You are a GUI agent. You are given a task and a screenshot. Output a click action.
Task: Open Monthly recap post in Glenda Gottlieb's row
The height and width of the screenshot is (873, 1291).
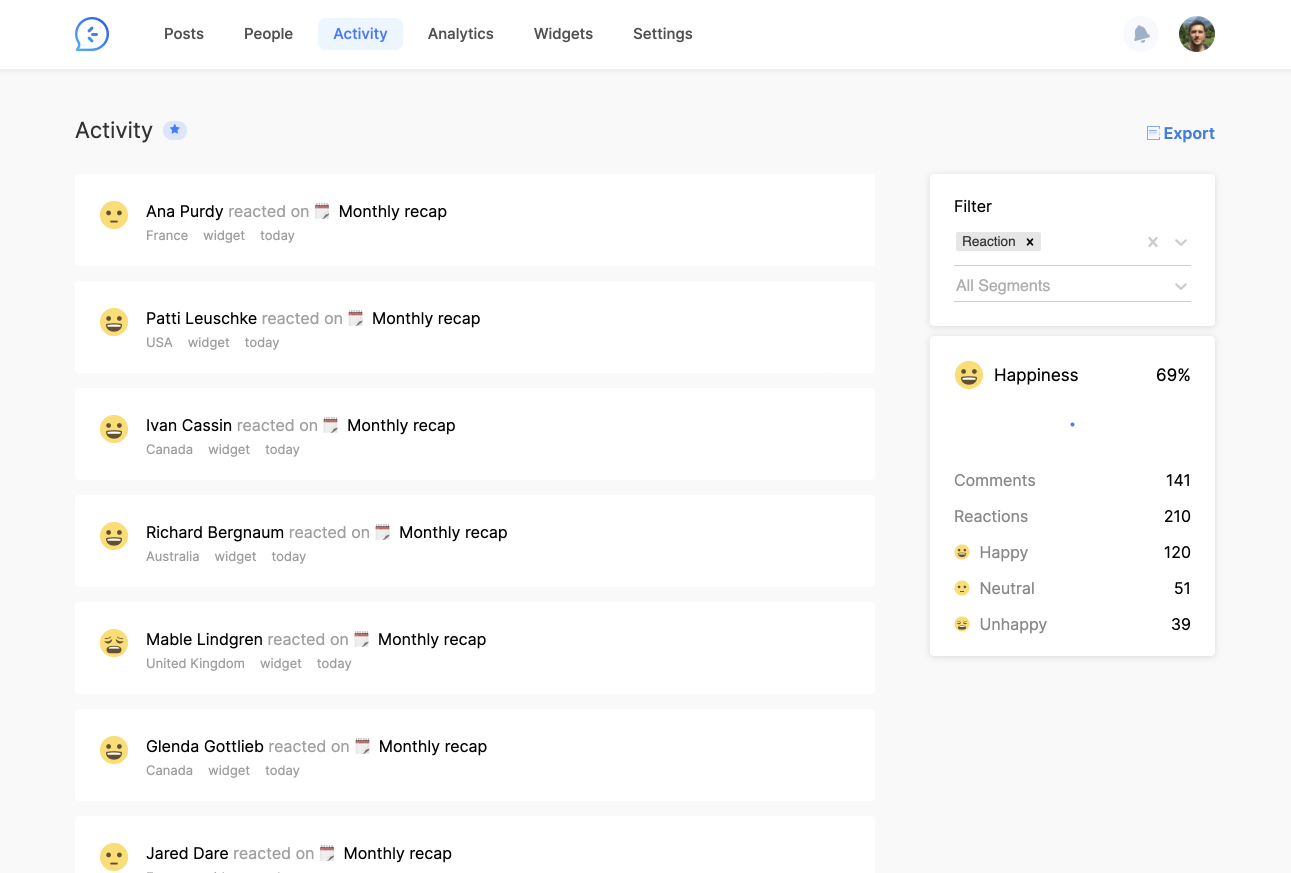432,746
